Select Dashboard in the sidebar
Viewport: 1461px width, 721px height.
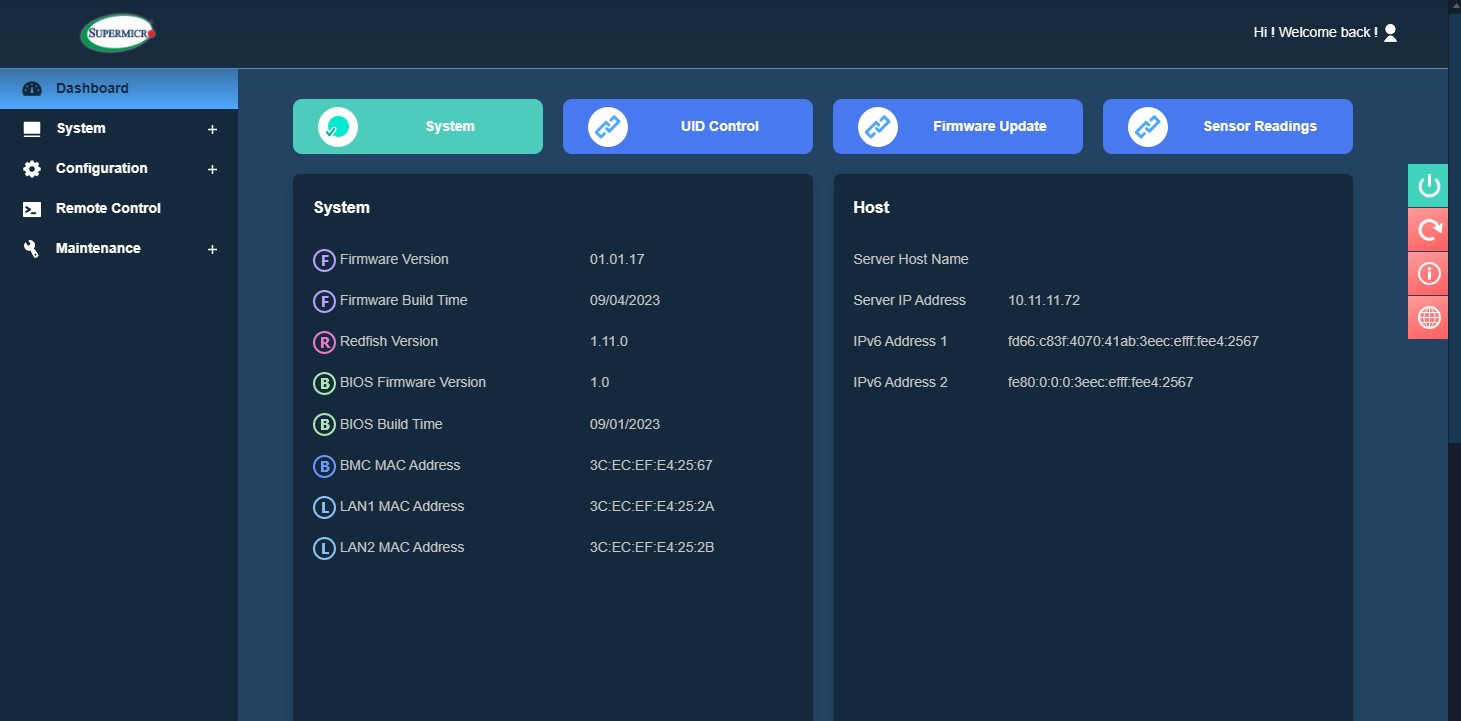click(92, 88)
